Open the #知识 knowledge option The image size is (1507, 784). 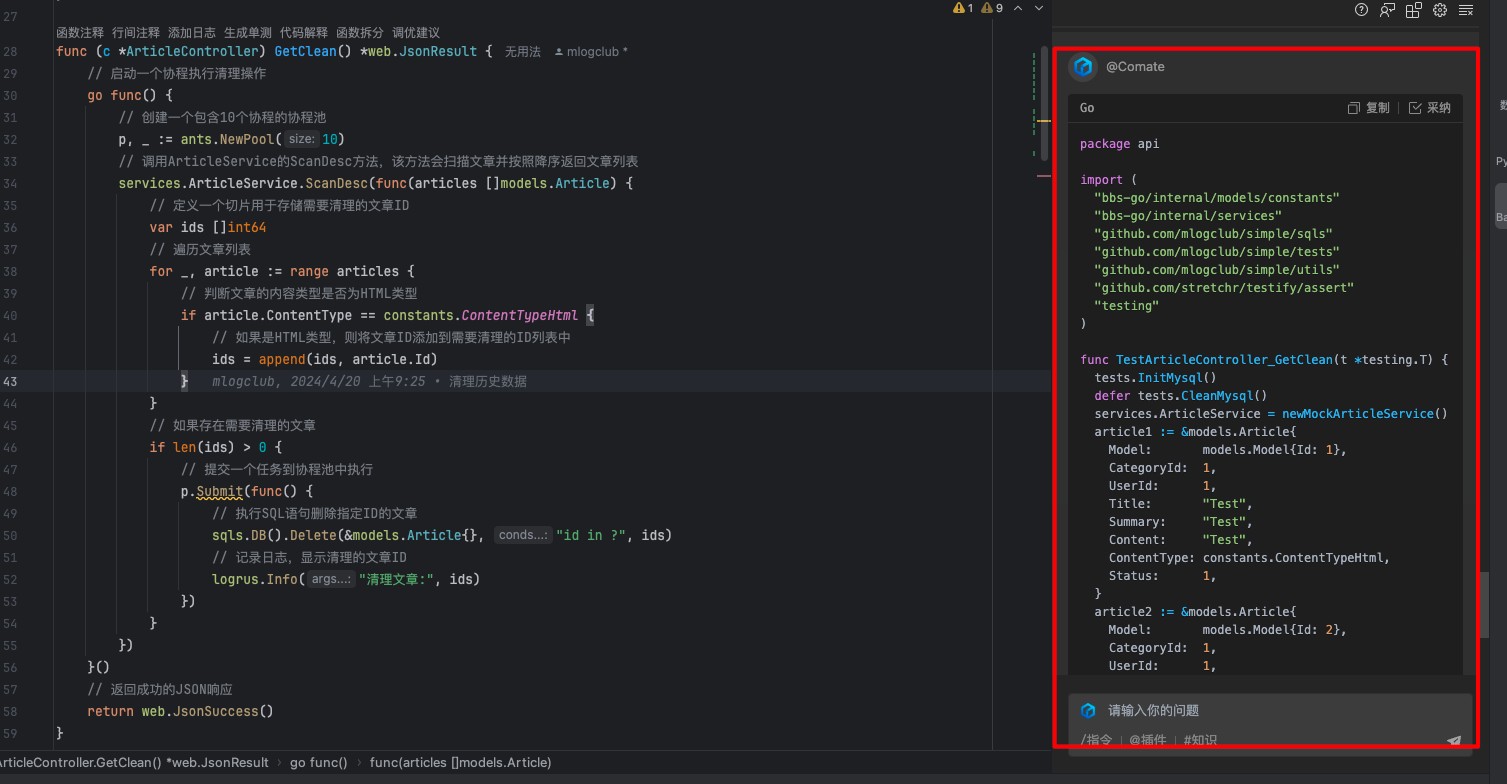(1200, 740)
